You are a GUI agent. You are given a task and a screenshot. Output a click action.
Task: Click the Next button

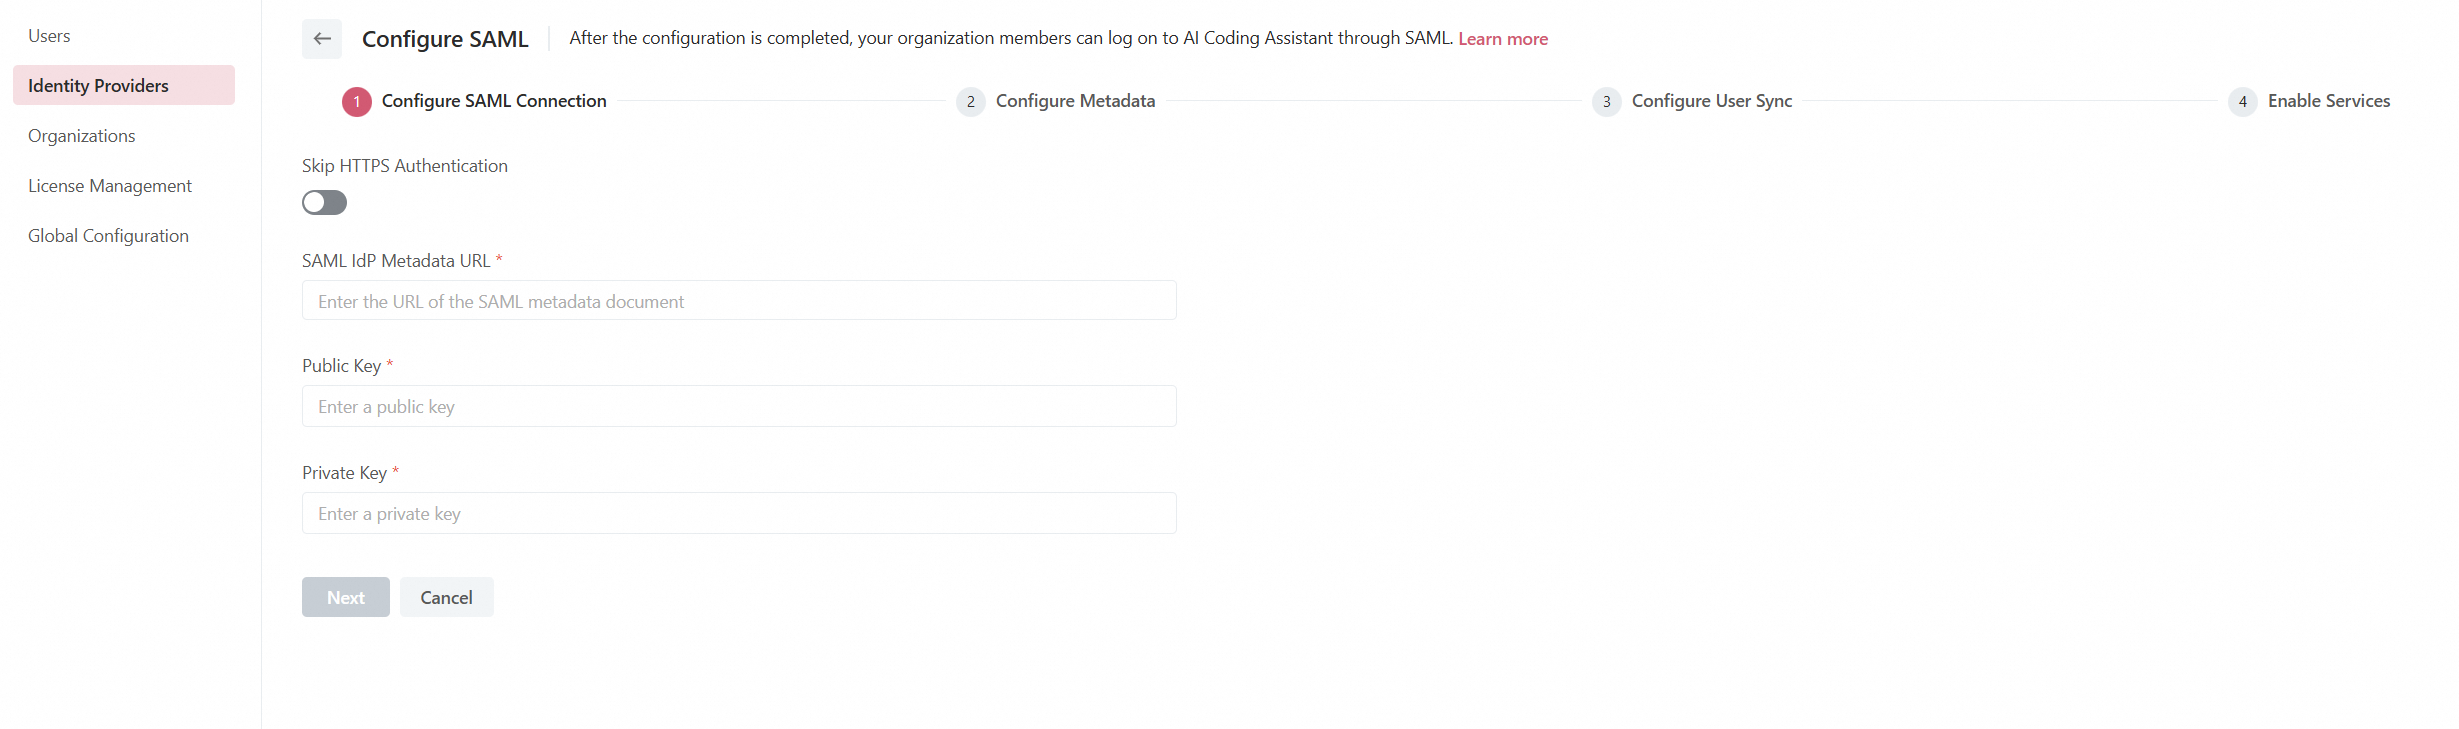pos(346,597)
